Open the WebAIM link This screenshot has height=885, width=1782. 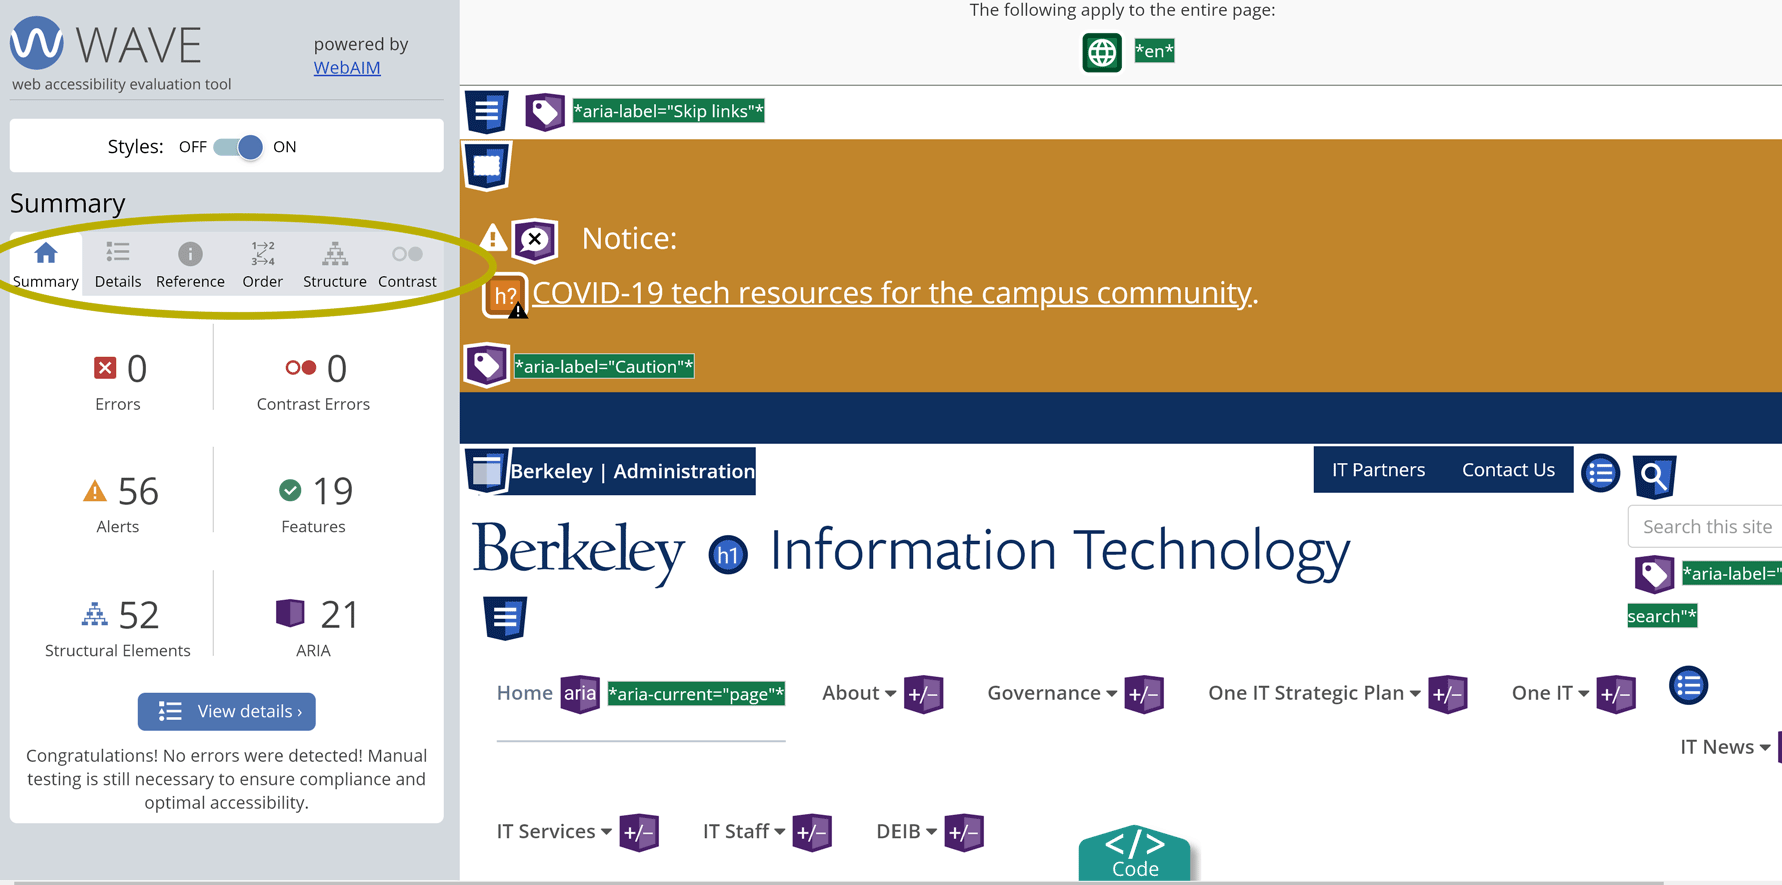(347, 67)
